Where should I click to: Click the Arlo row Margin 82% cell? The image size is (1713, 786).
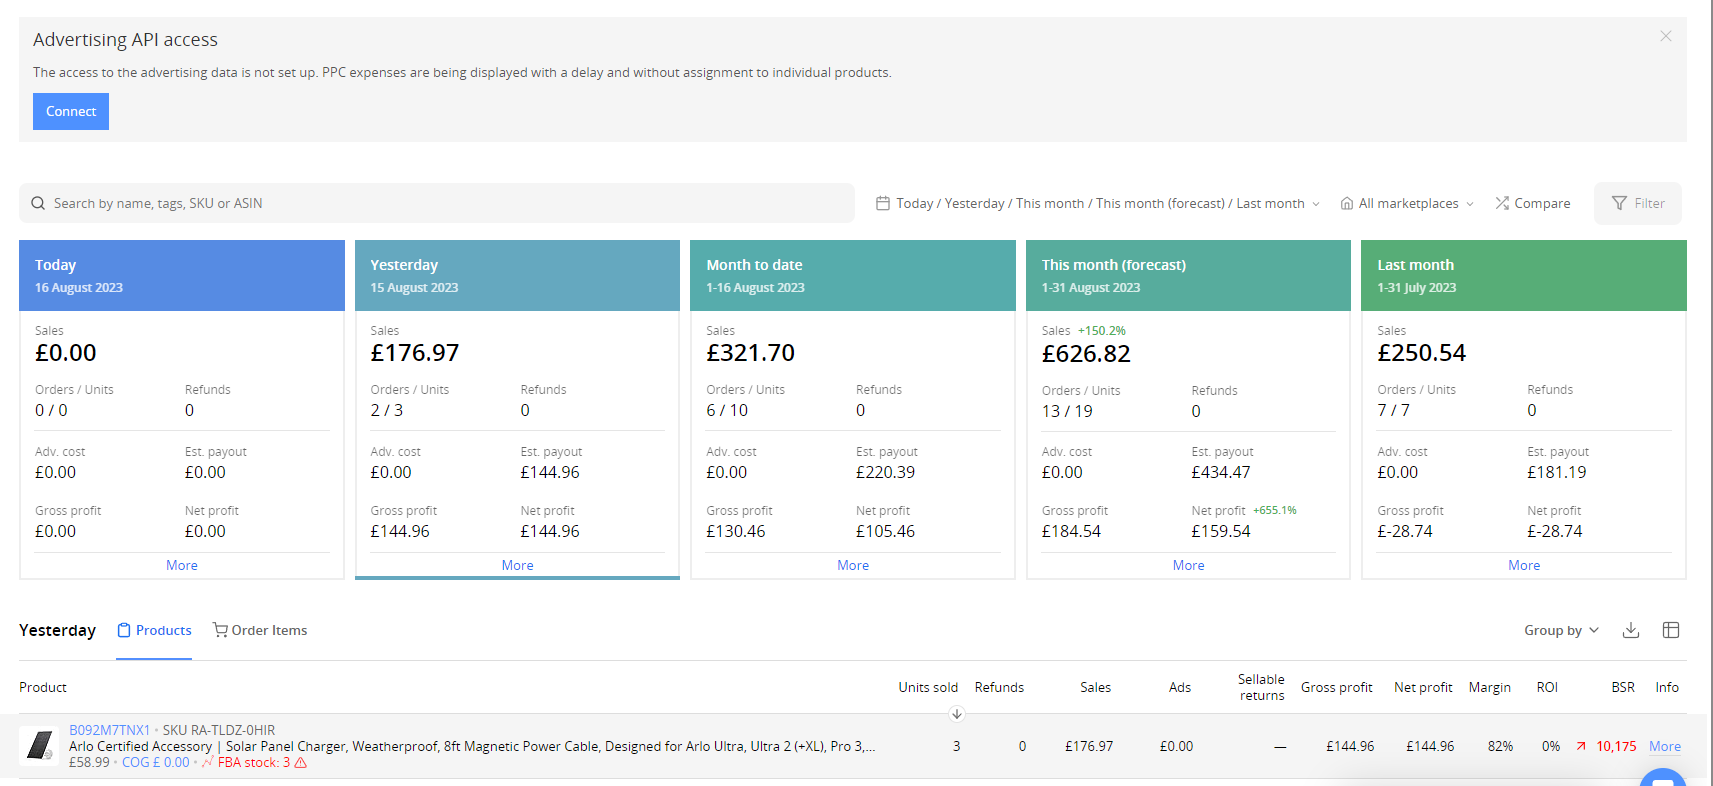1500,746
